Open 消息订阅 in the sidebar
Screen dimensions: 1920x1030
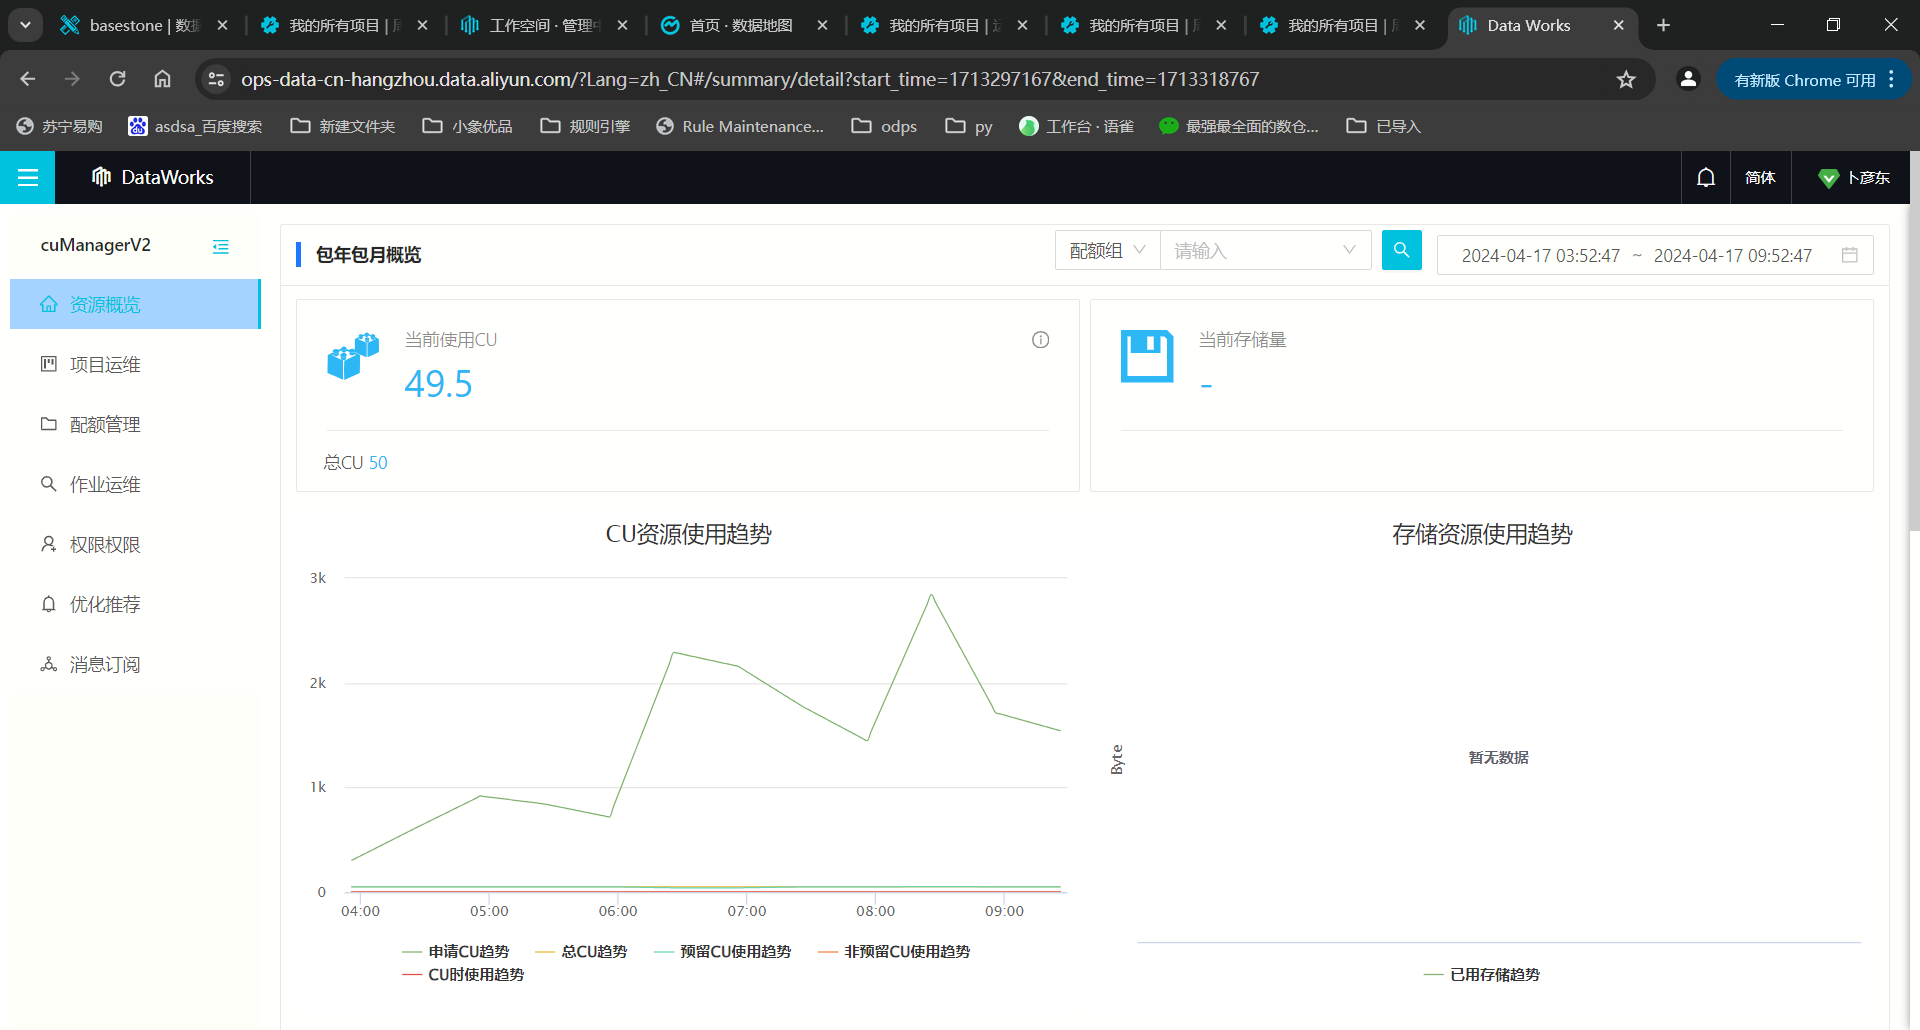coord(135,664)
